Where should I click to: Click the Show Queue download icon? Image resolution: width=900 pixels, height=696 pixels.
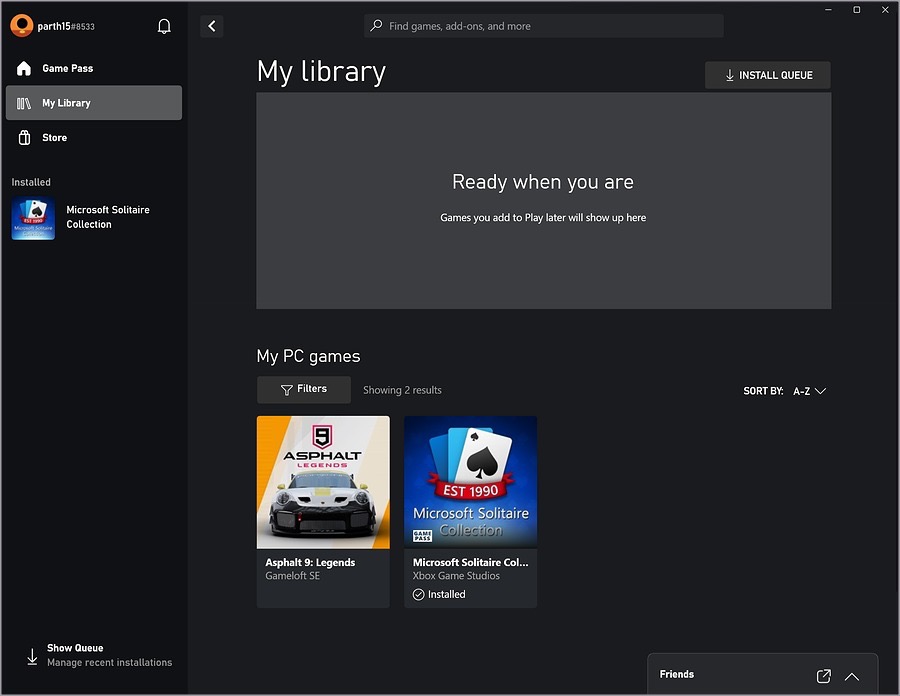click(32, 656)
